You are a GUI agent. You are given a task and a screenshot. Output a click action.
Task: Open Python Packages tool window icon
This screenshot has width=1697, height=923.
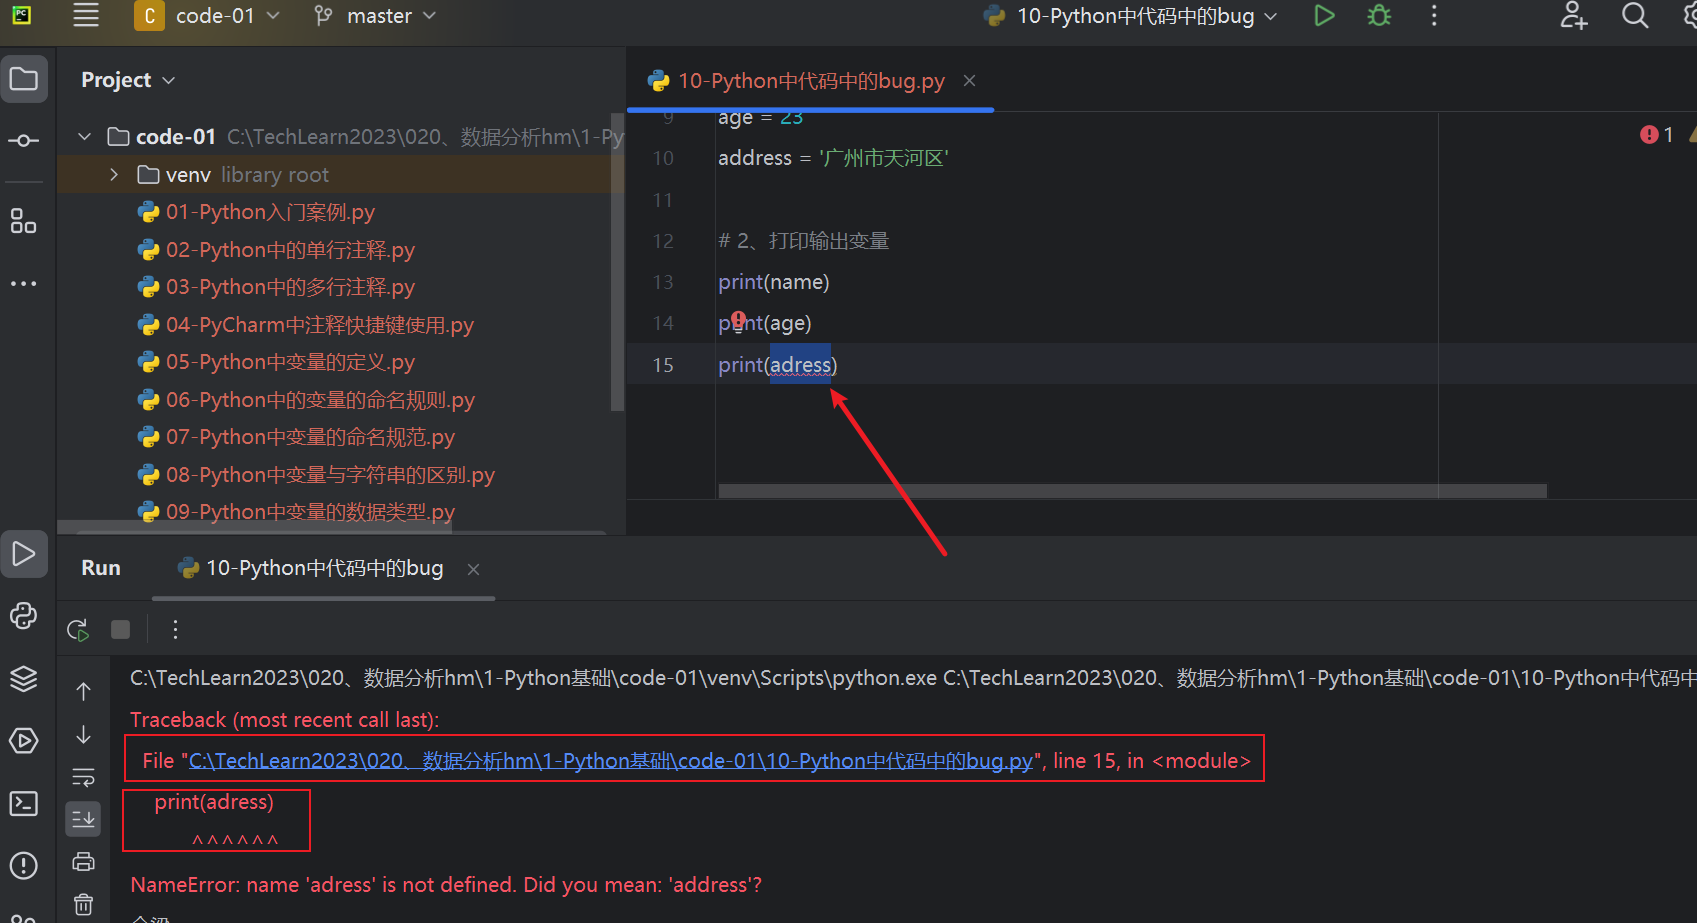(x=24, y=616)
